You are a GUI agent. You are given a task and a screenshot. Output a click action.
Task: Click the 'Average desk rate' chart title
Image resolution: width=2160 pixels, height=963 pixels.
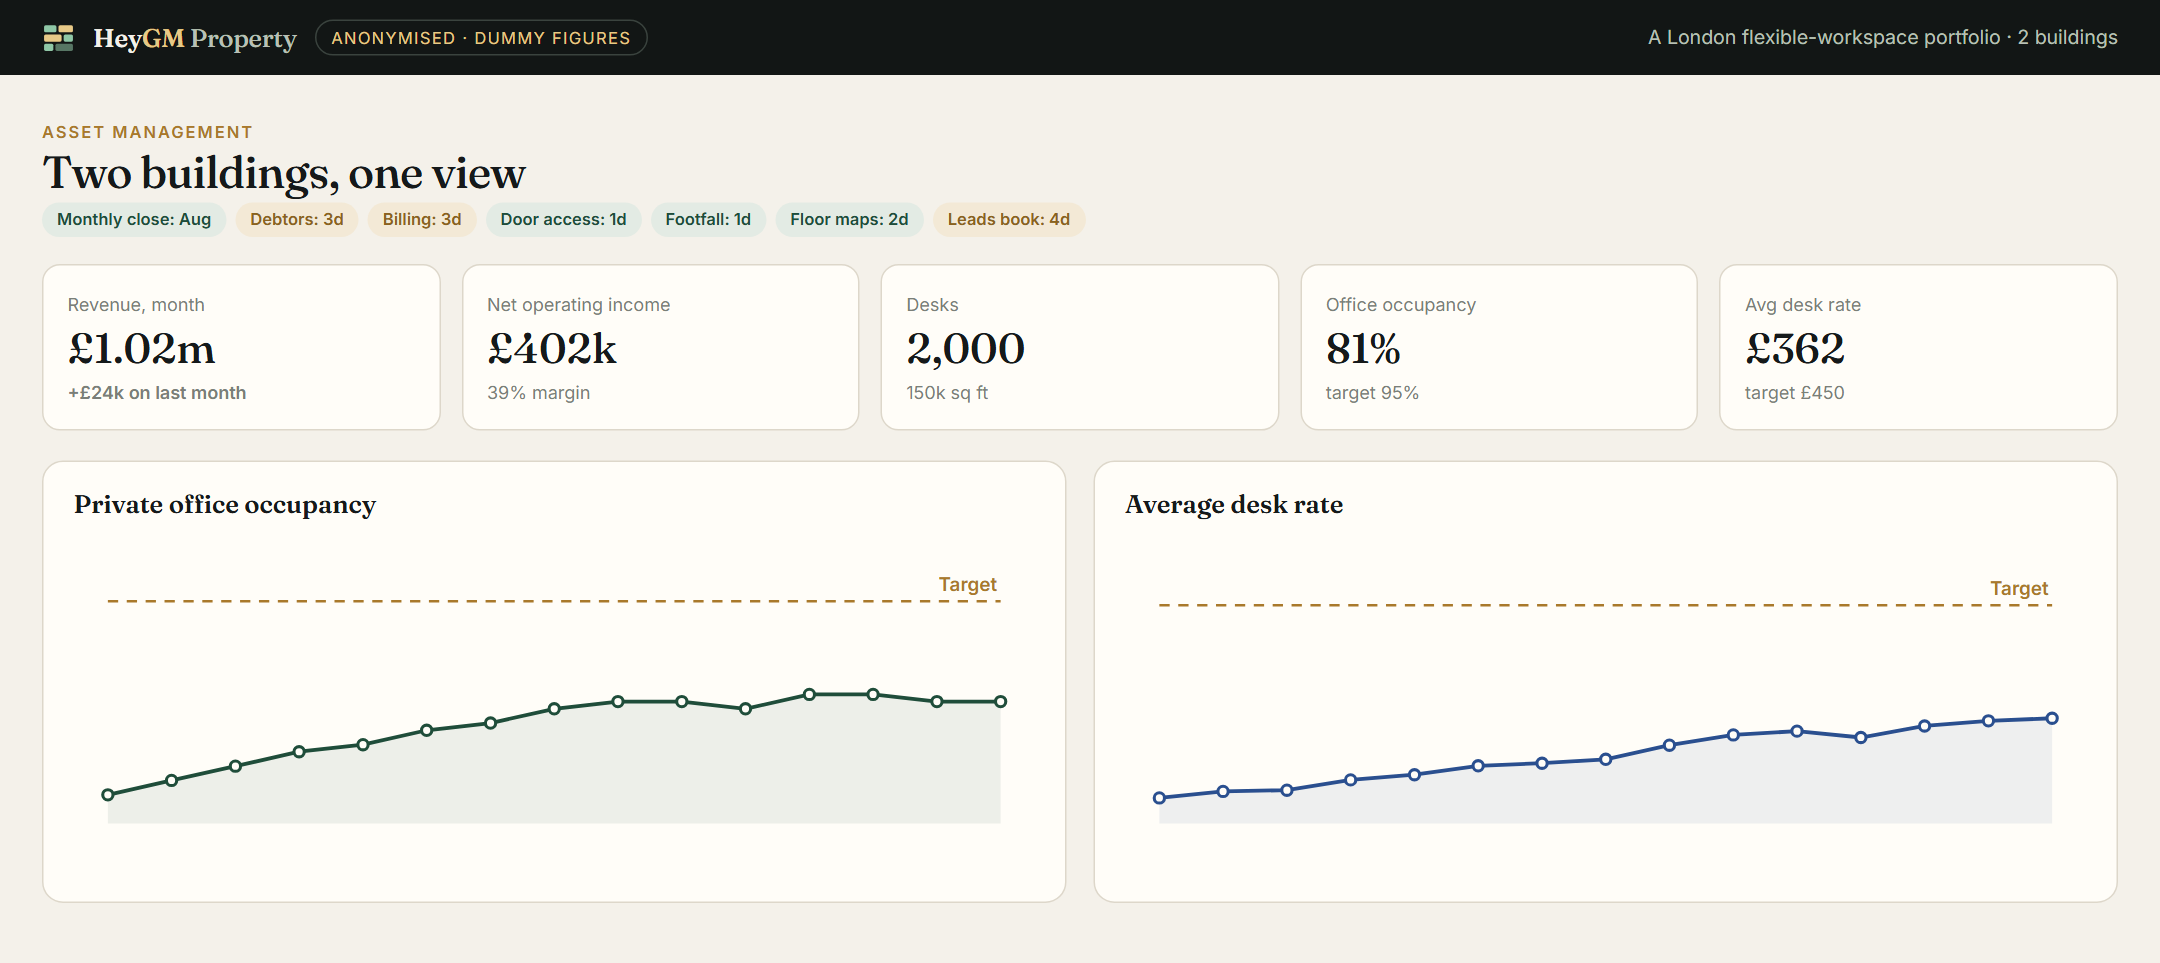(x=1234, y=505)
